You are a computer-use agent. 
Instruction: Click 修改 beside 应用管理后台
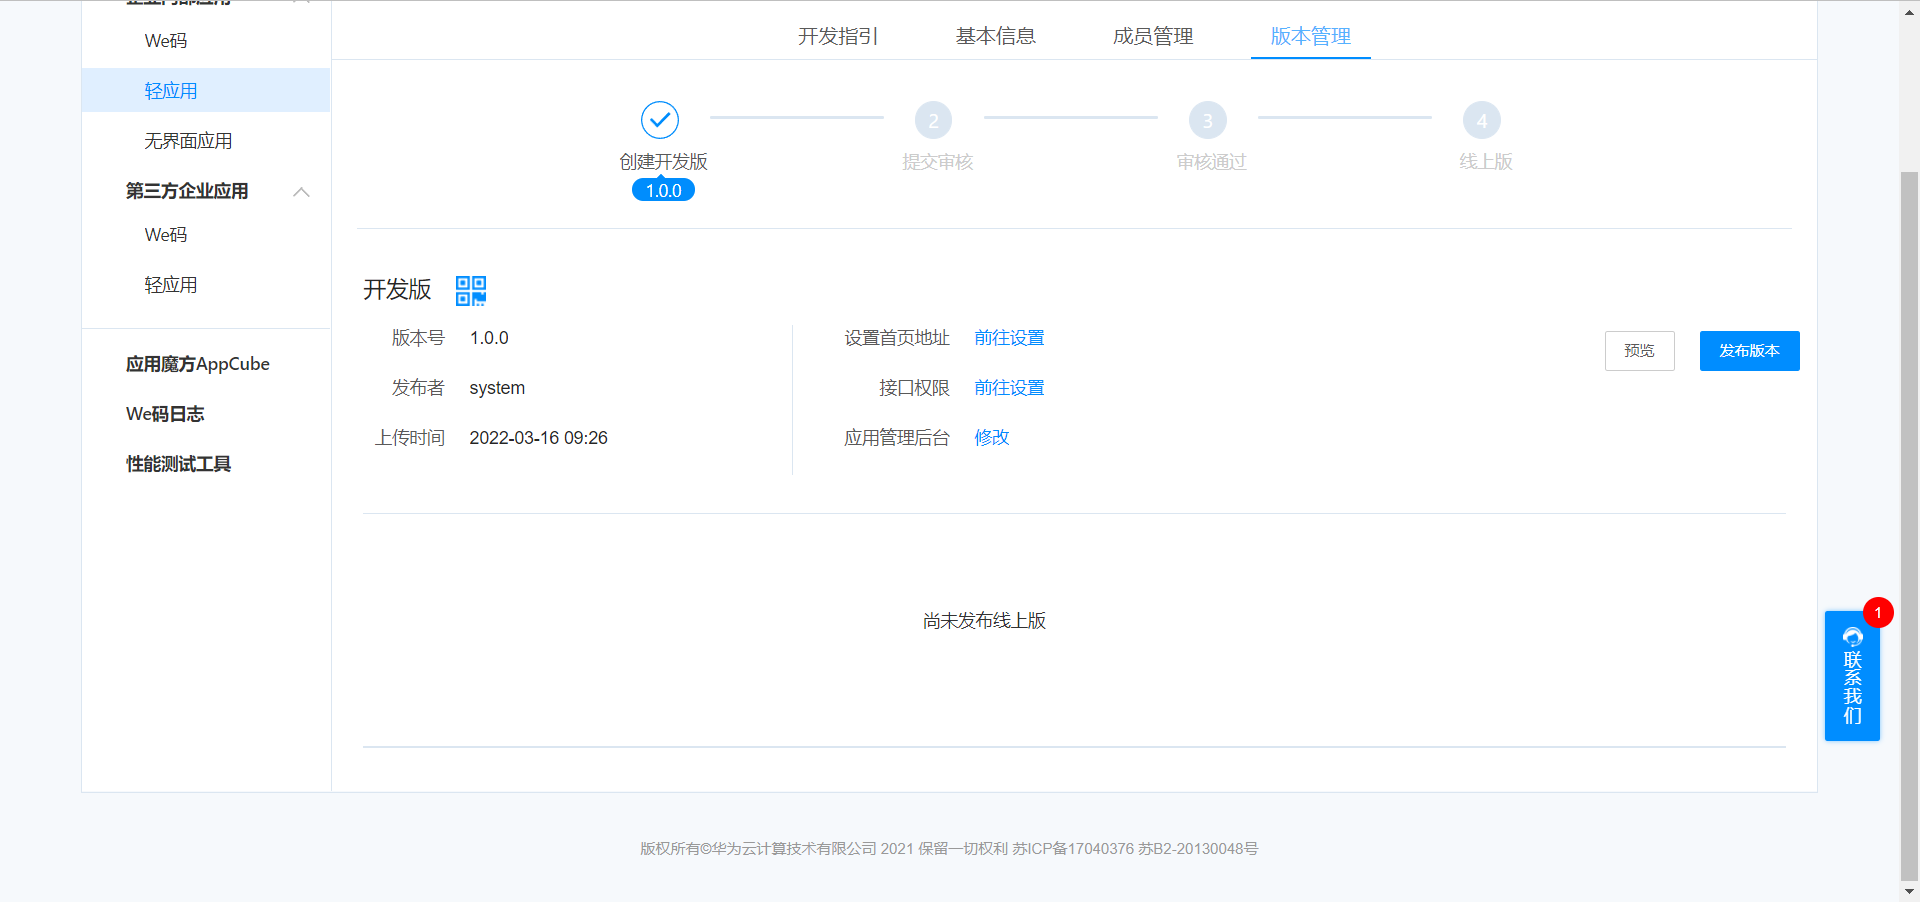(991, 437)
